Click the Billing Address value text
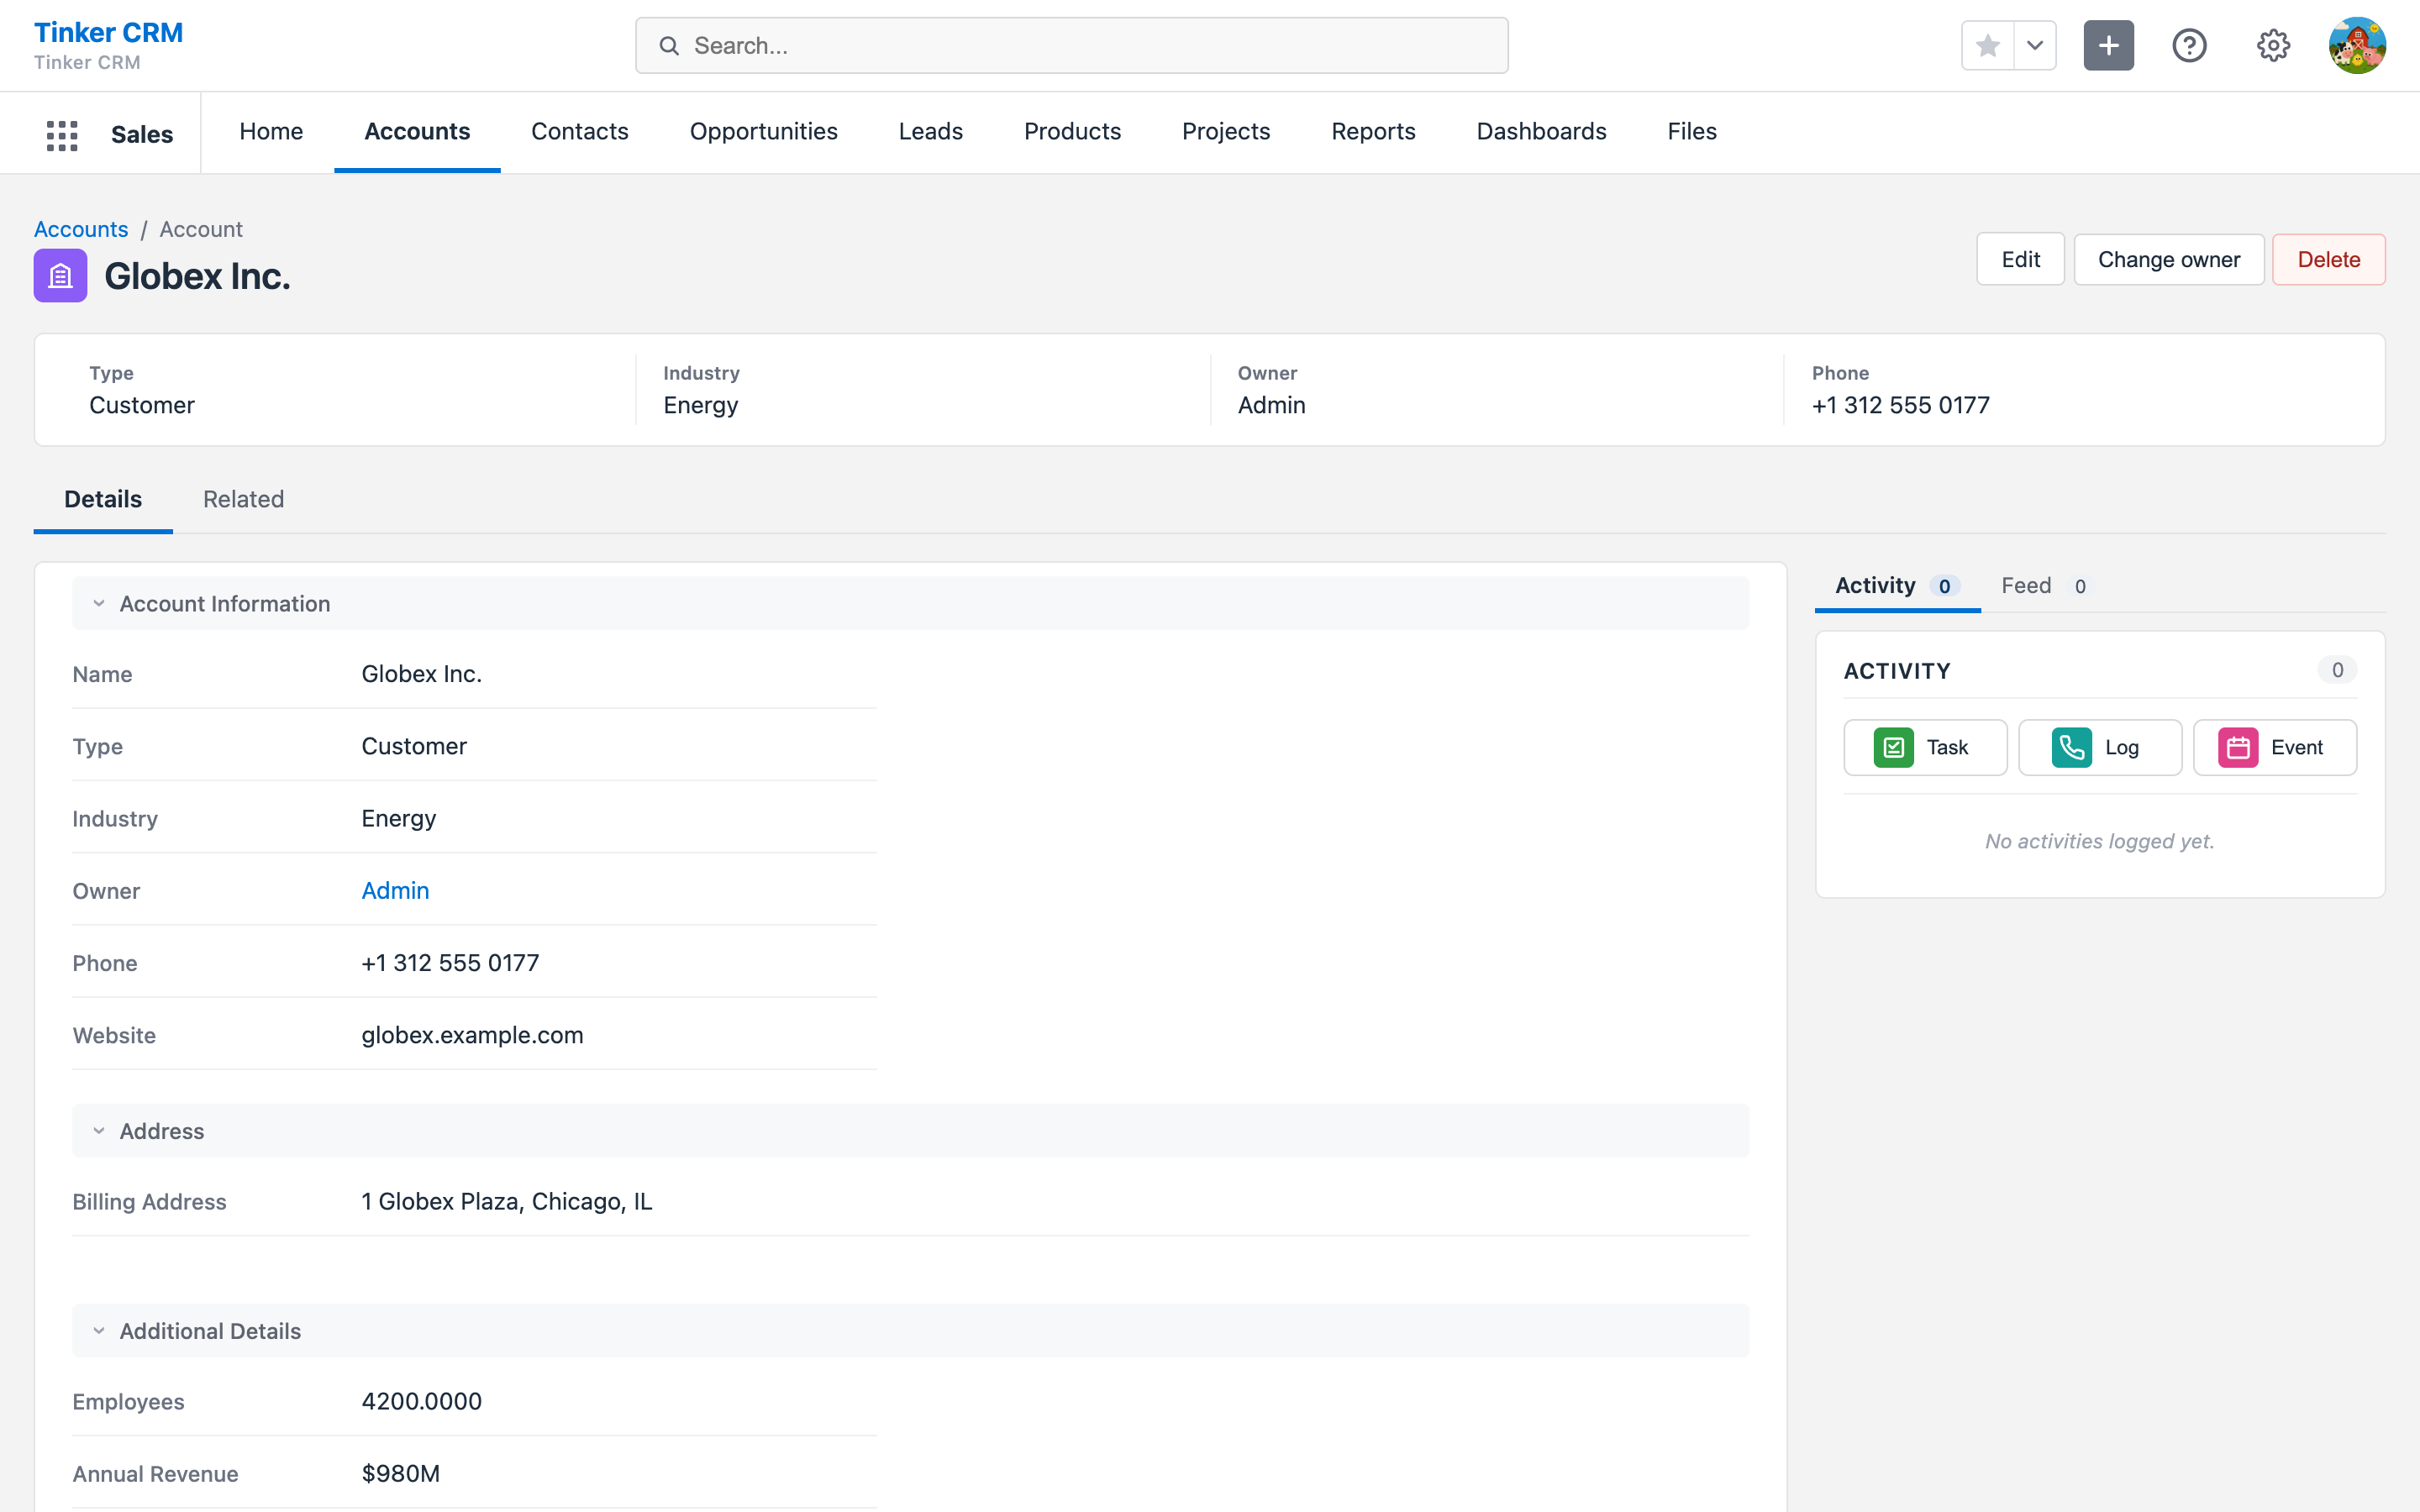Viewport: 2420px width, 1512px height. pos(507,1202)
